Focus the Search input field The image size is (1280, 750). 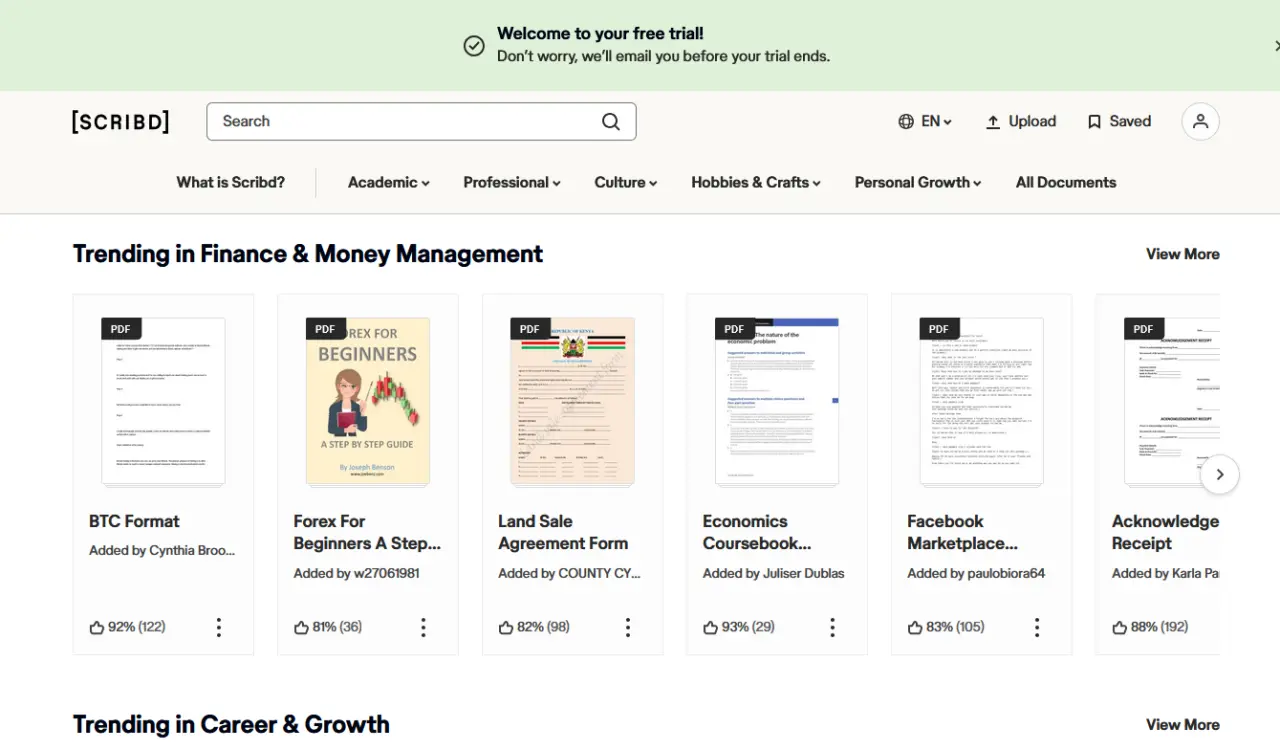[405, 122]
